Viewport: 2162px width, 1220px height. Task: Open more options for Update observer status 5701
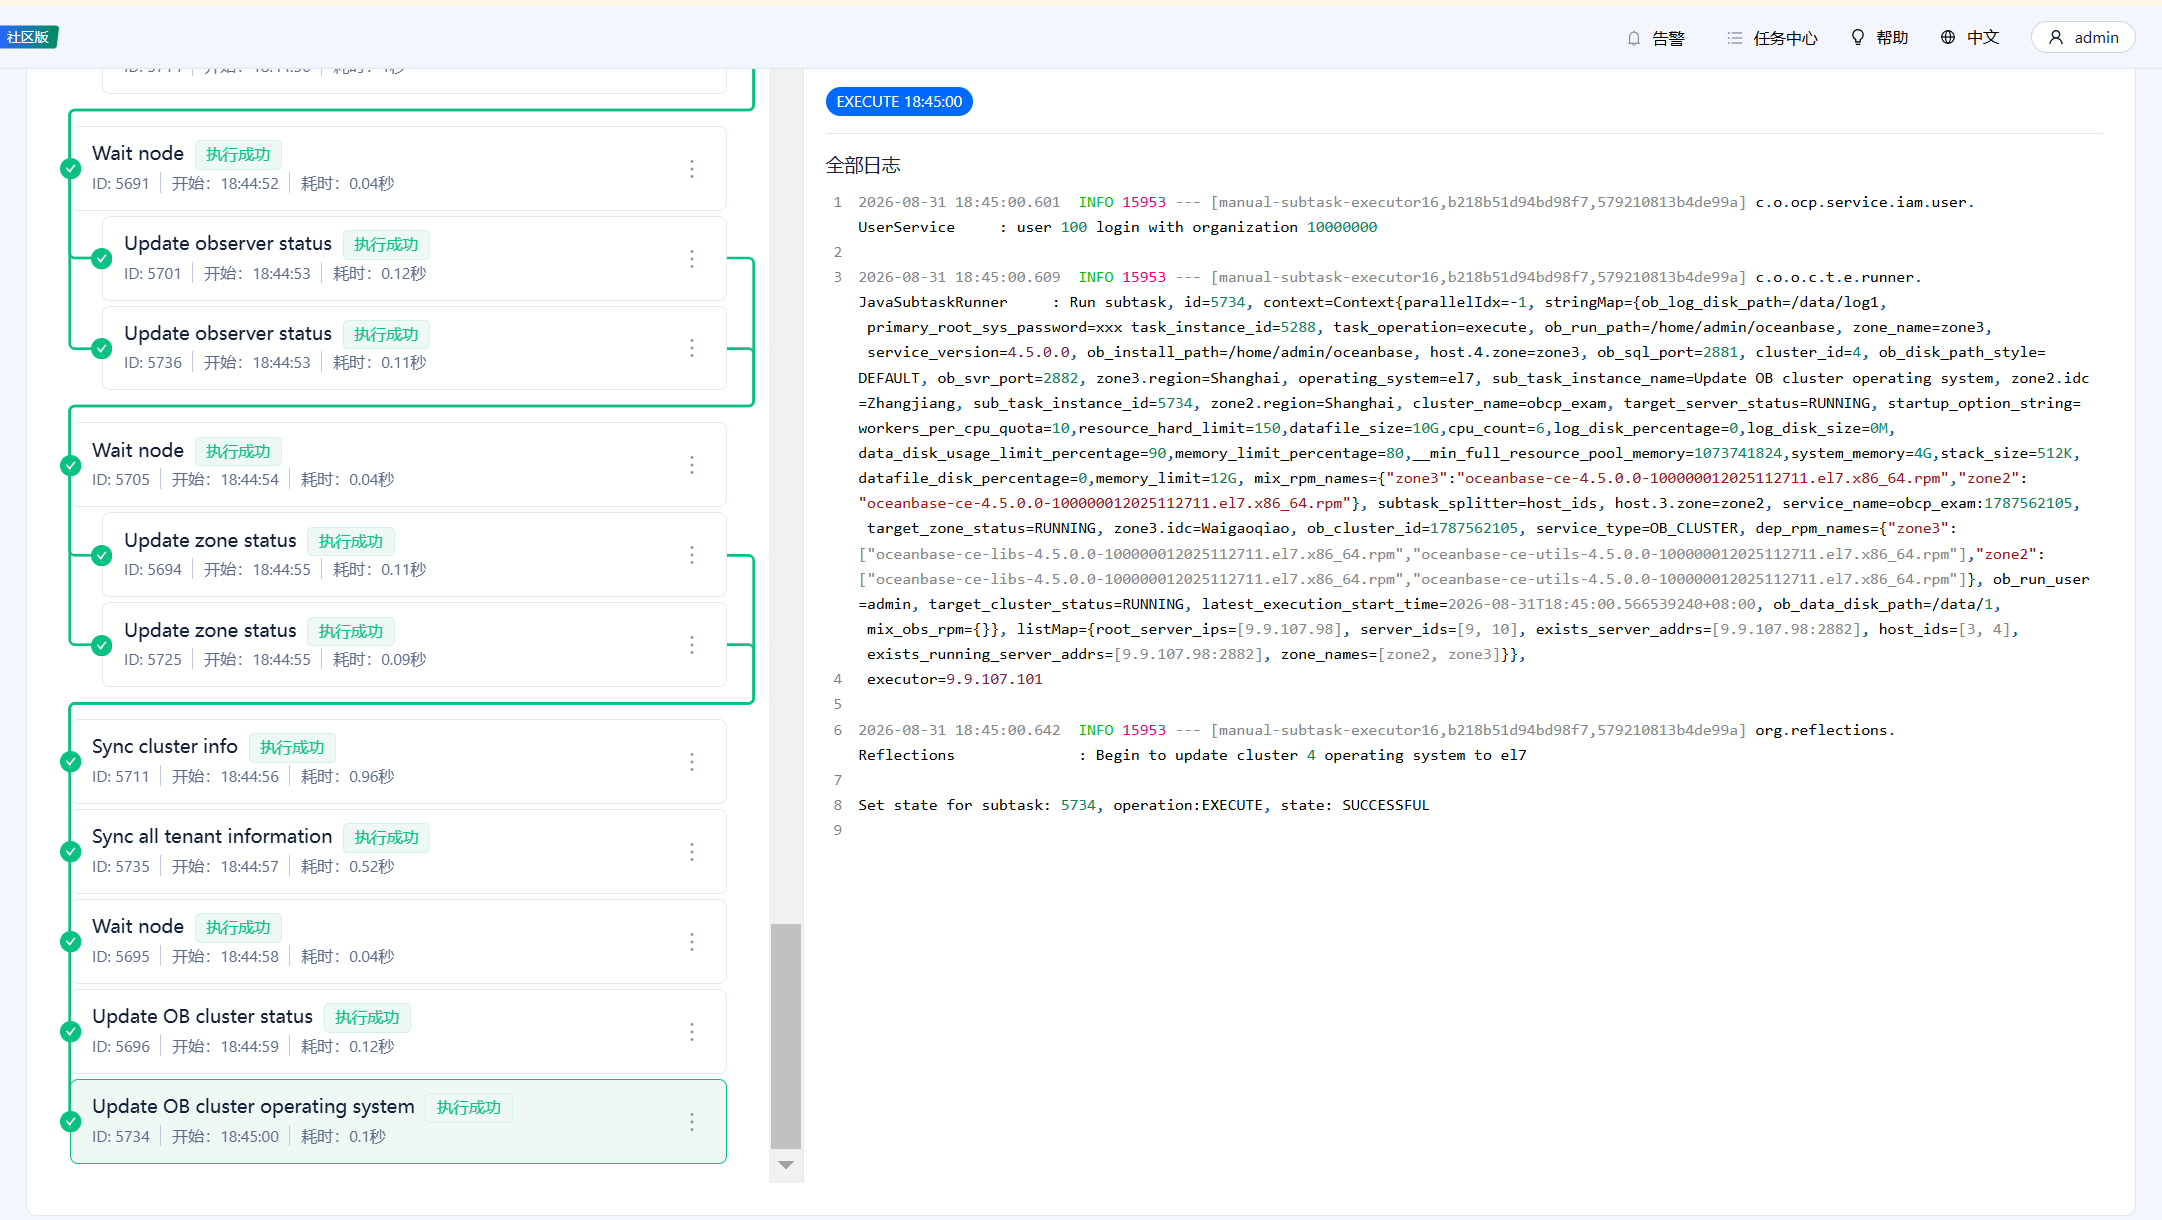pyautogui.click(x=692, y=259)
